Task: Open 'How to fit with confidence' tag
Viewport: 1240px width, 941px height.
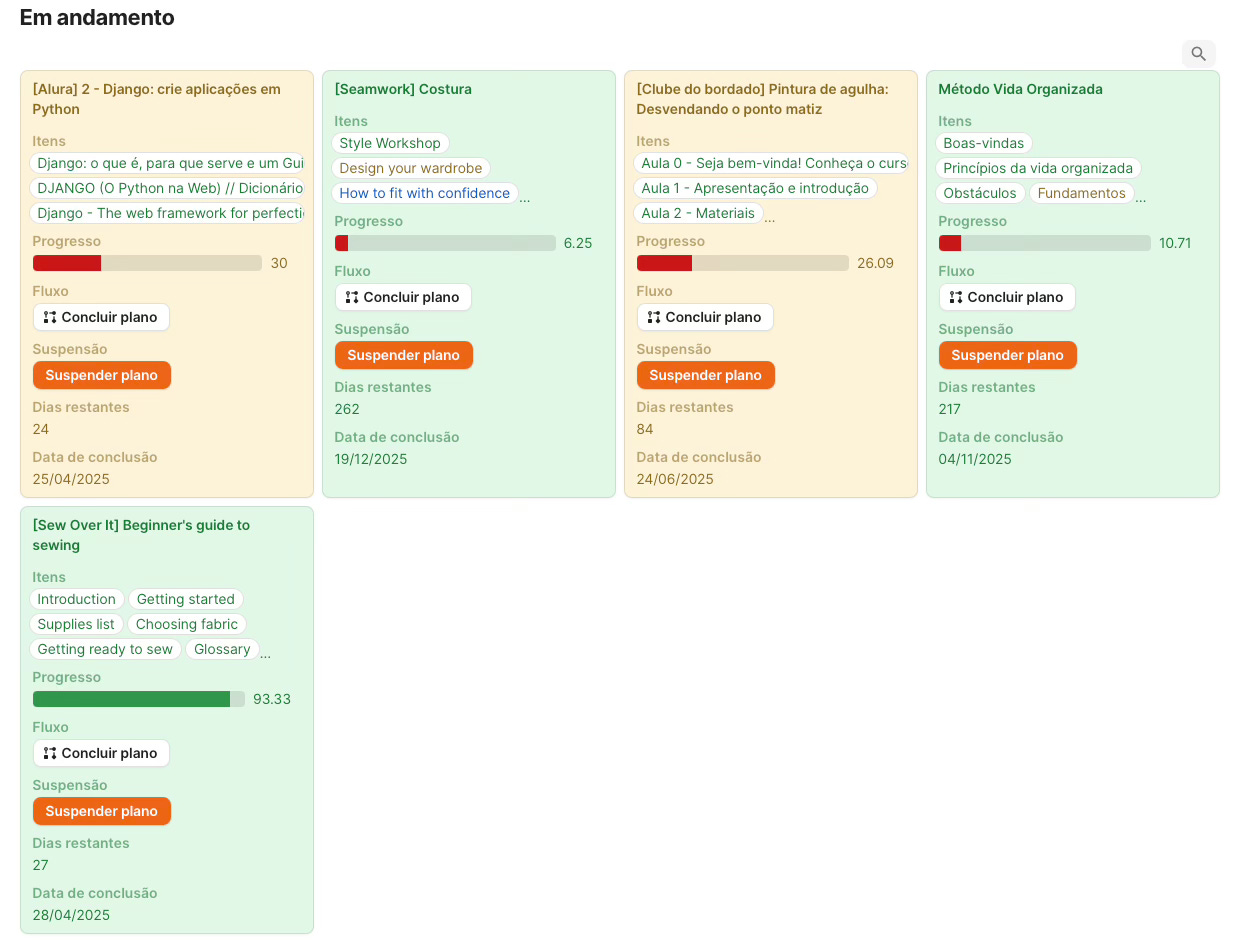Action: 425,193
